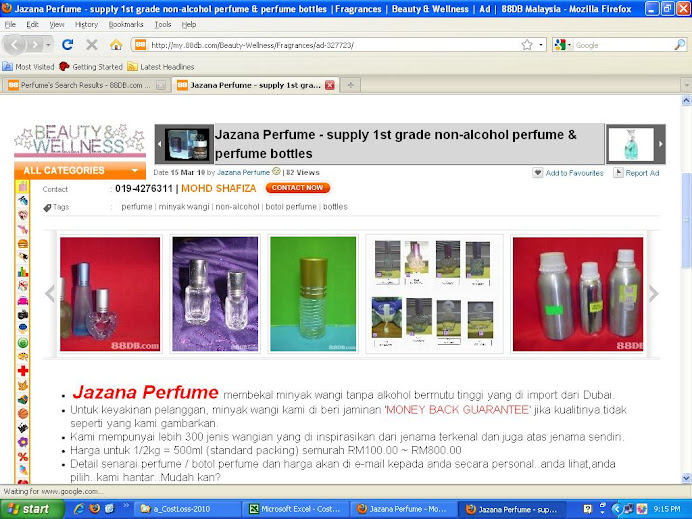Select the clapperboard category icon
The height and width of the screenshot is (519, 692).
(x=23, y=427)
